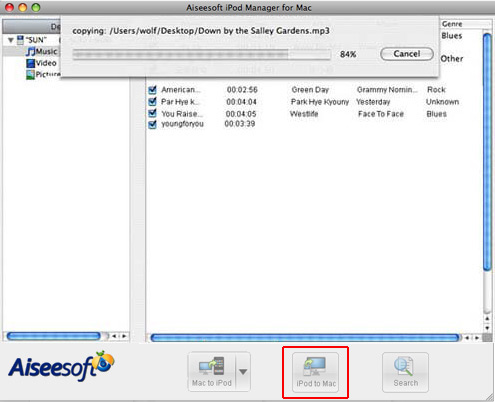Click the Aiseesoft logo
Screen dimensions: 495x402
tap(61, 366)
